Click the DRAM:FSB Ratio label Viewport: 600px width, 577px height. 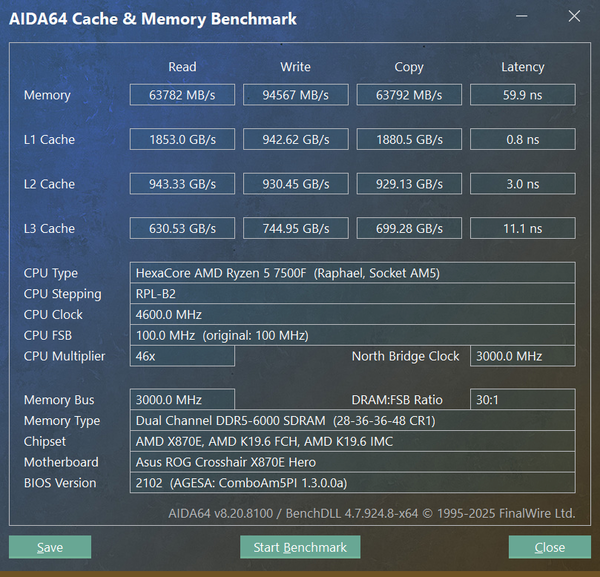click(x=397, y=400)
